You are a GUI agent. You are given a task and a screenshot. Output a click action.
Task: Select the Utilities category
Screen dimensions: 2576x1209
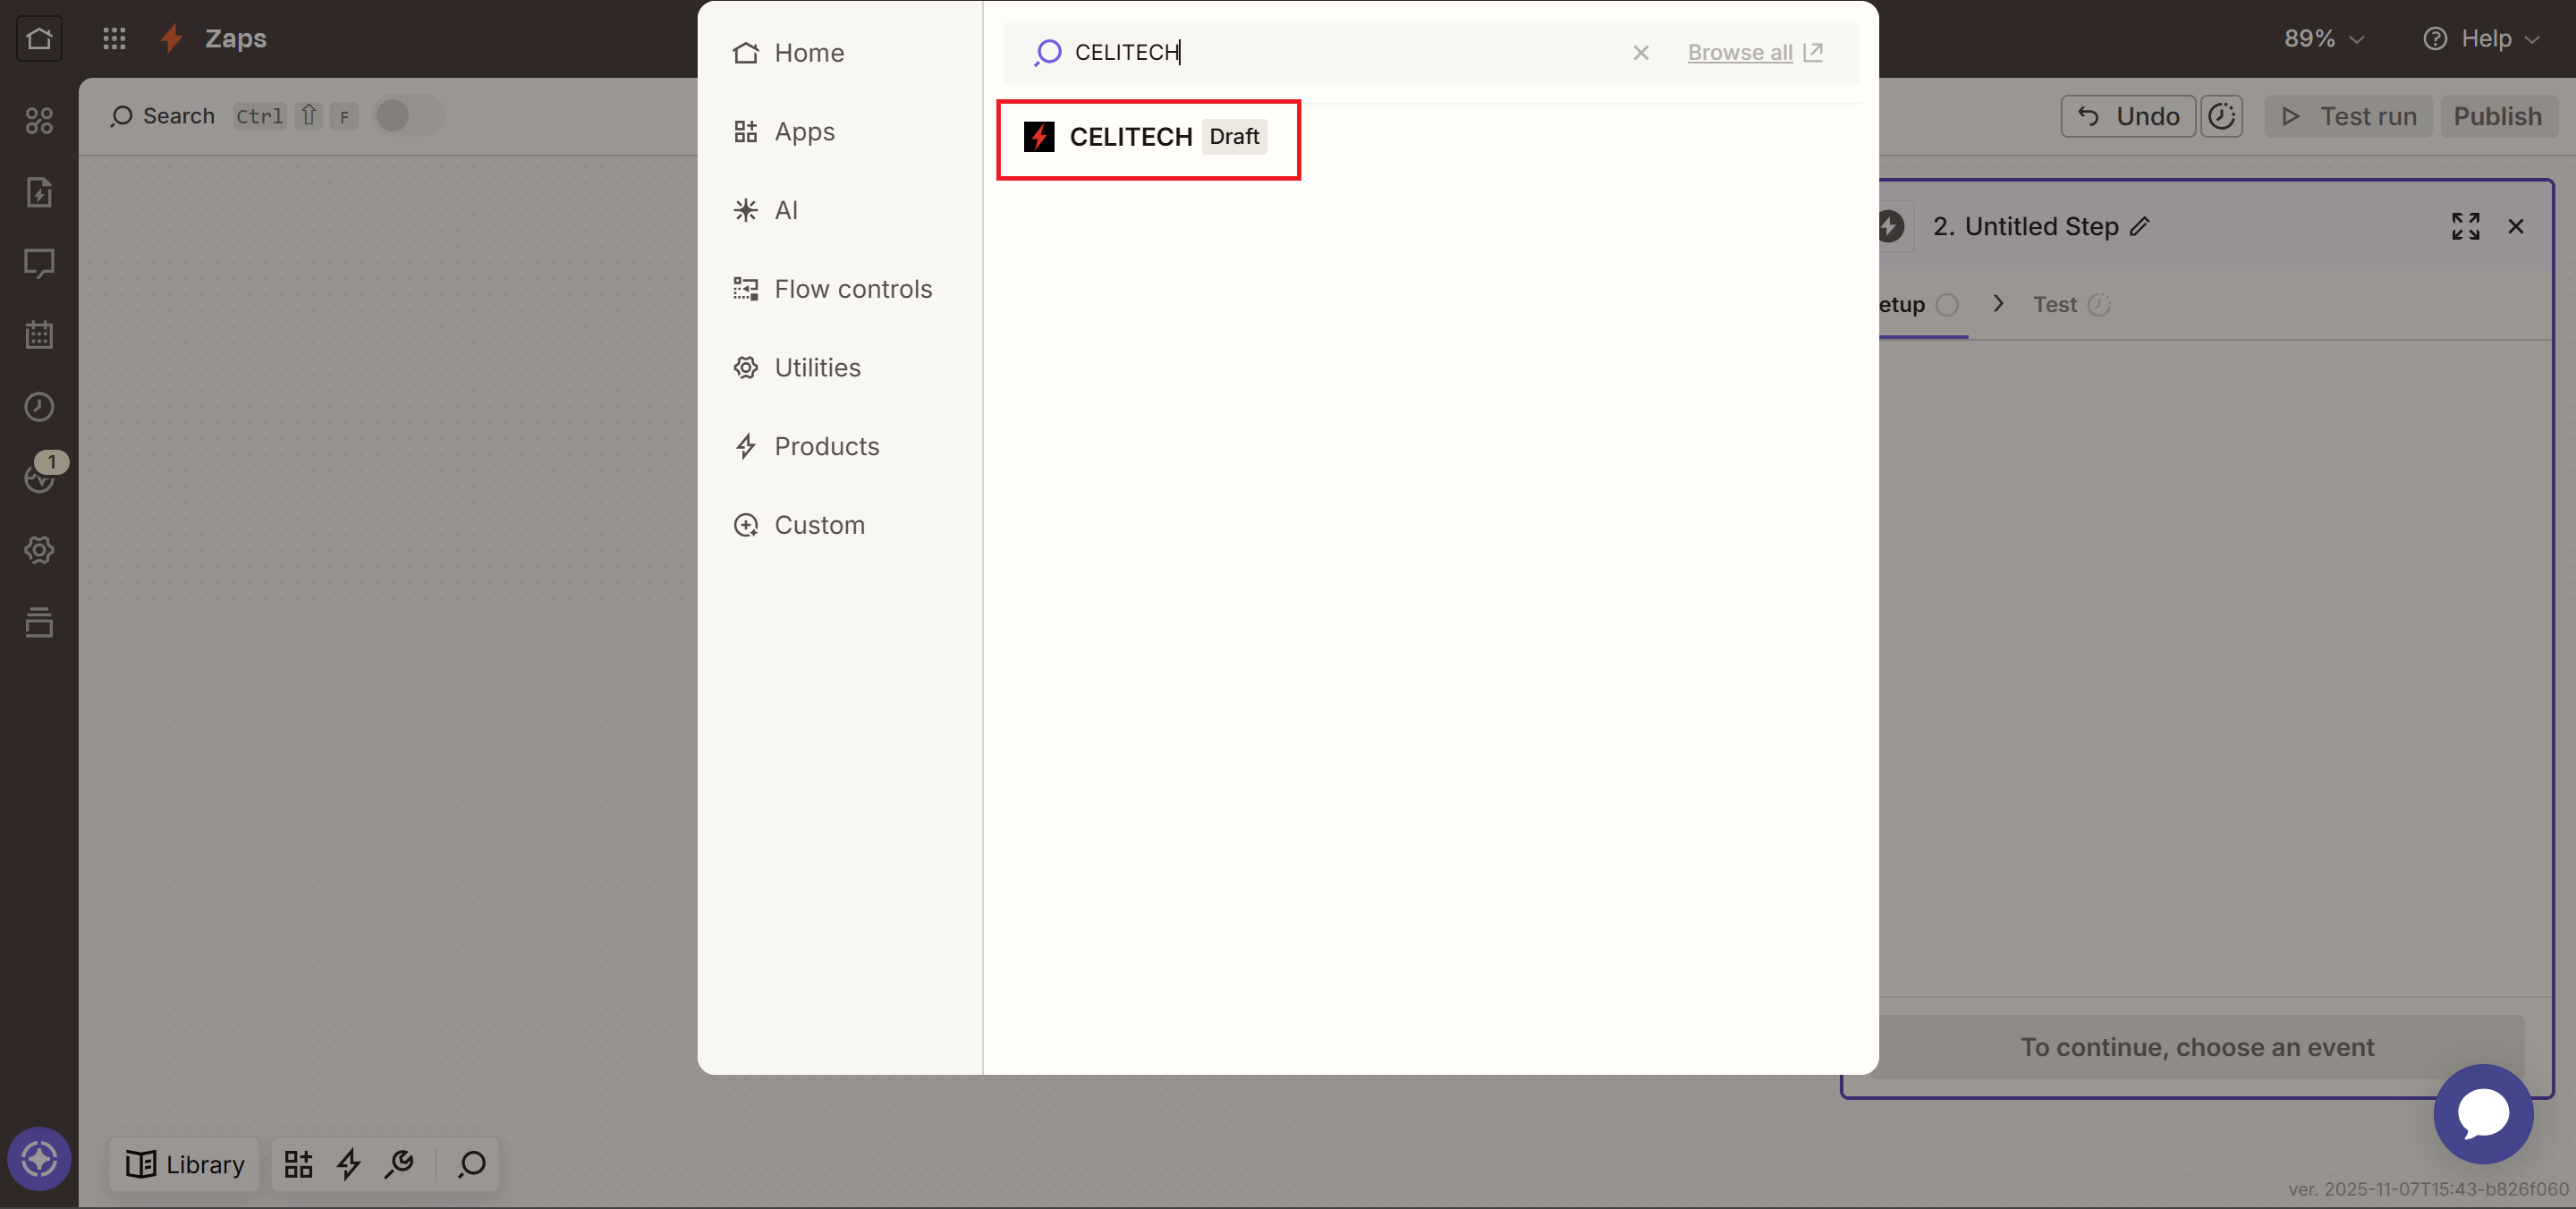click(x=817, y=367)
